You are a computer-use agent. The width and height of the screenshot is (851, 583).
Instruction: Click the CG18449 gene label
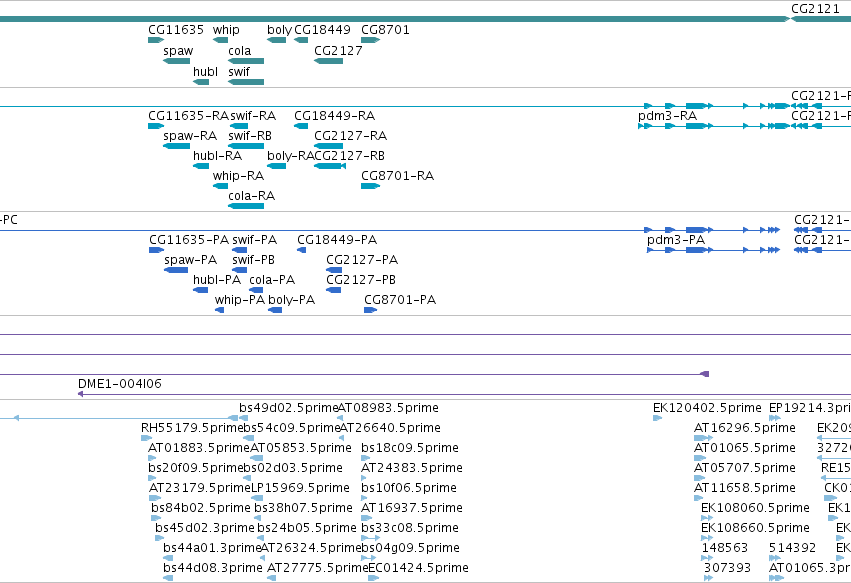coord(322,30)
